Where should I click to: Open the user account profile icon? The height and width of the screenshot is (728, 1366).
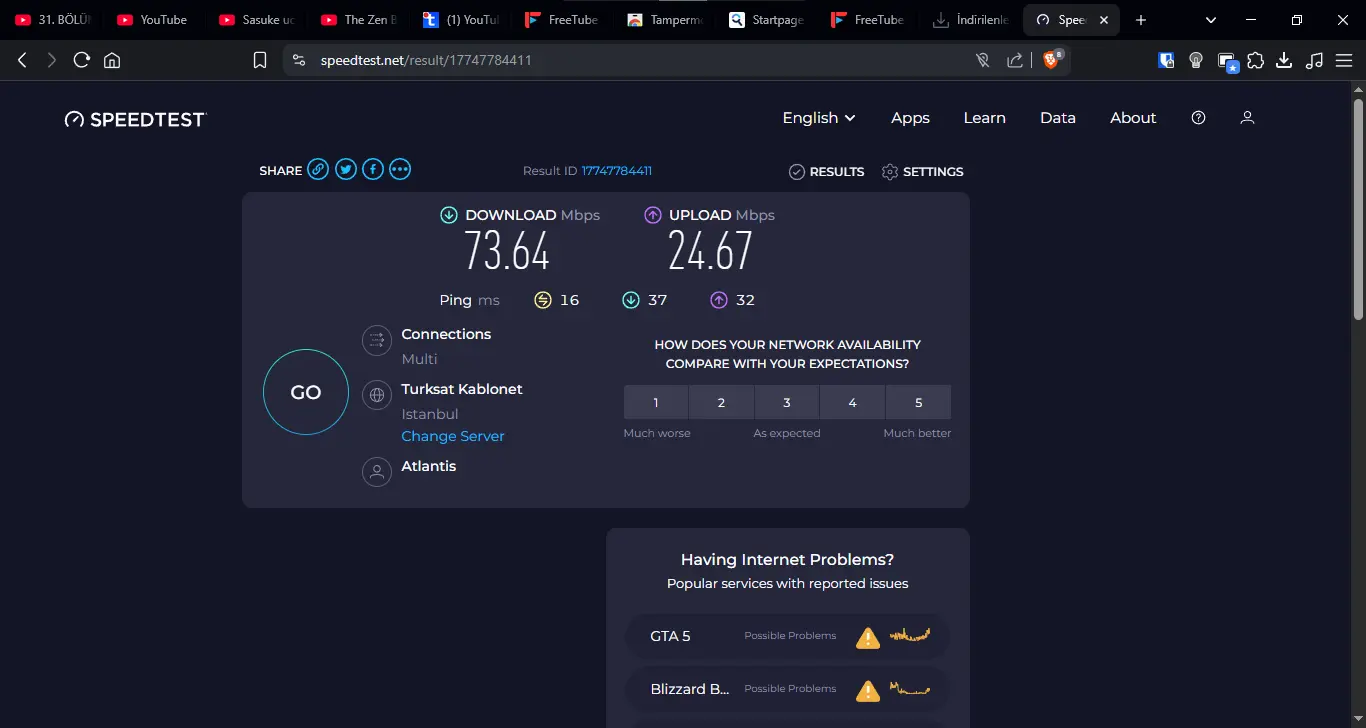(1247, 118)
